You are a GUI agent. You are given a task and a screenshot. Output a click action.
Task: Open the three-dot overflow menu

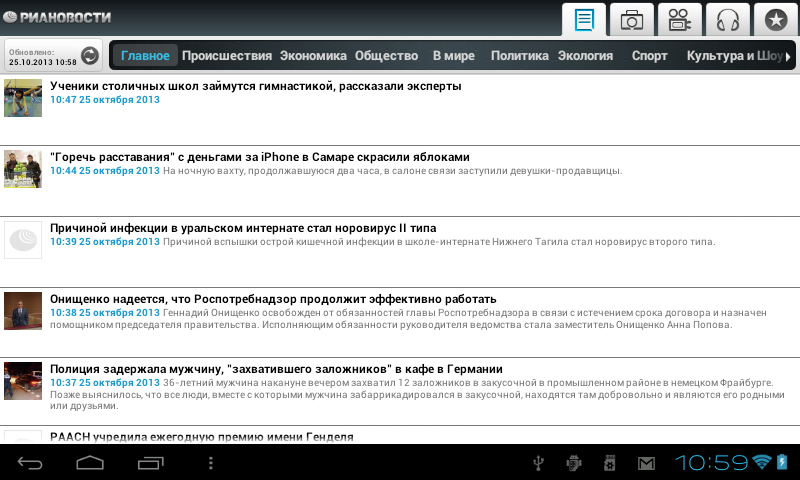(x=210, y=462)
